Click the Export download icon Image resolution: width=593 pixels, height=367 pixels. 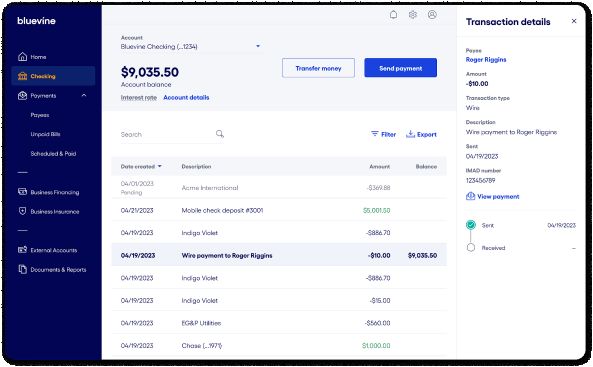coord(410,134)
